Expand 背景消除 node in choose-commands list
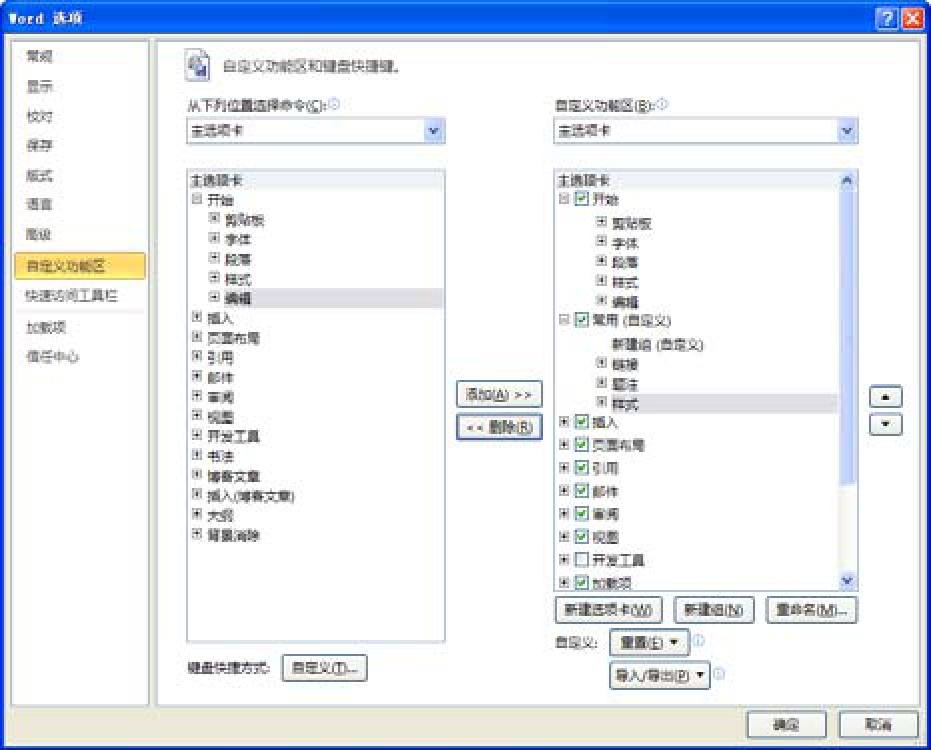Screen dimensions: 931x750 [197, 533]
